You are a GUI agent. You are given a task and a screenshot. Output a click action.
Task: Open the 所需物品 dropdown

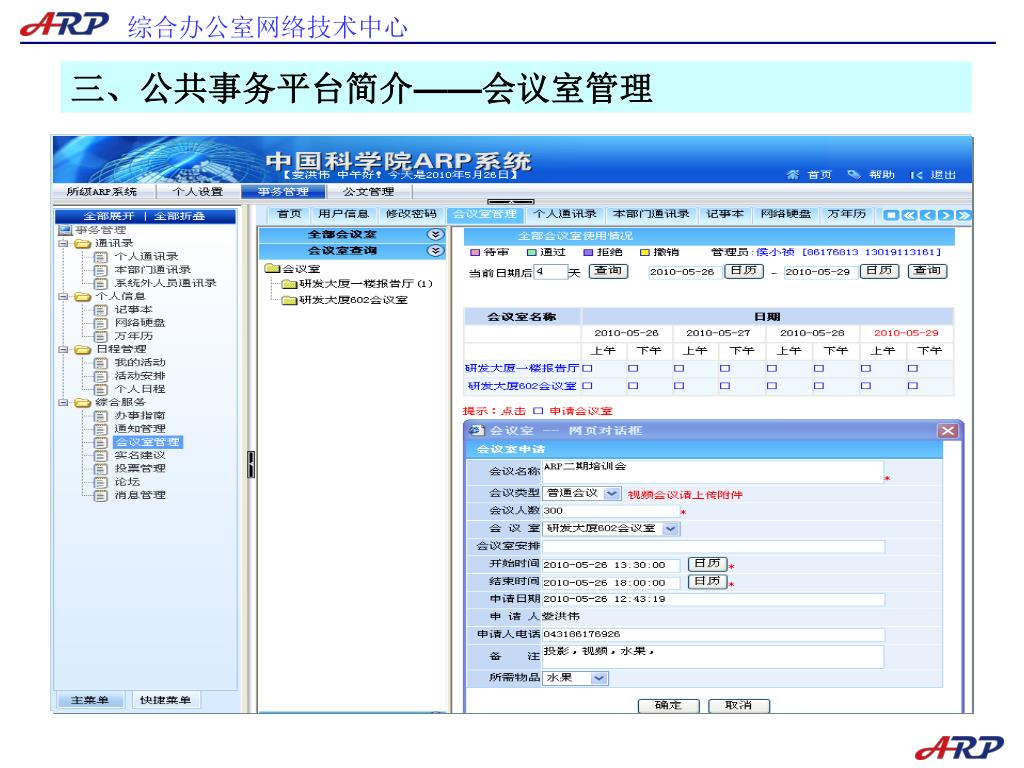click(599, 679)
